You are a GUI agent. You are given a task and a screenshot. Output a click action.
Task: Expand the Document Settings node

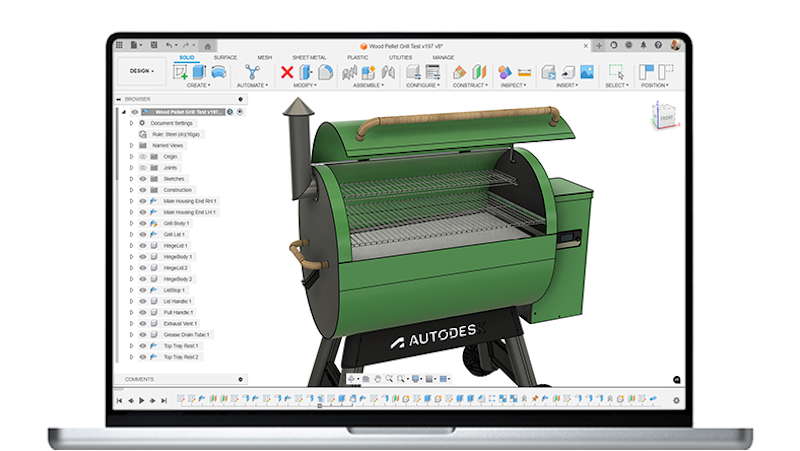[x=132, y=123]
